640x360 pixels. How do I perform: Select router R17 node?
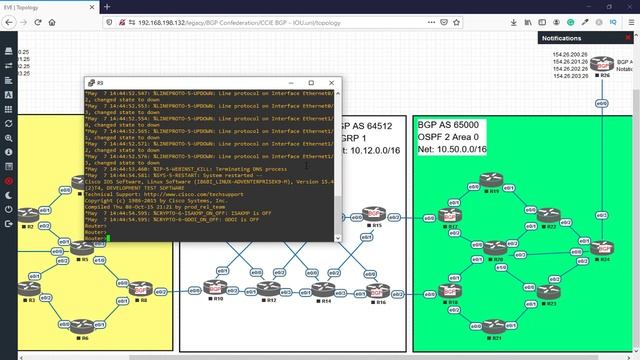[x=450, y=215]
